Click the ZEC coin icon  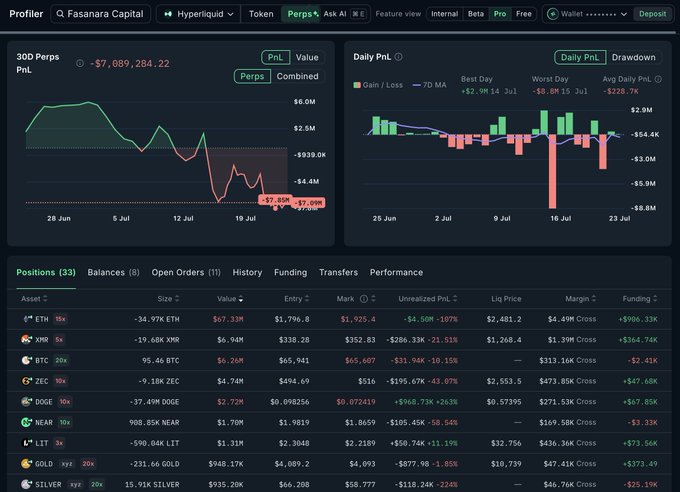click(x=26, y=381)
